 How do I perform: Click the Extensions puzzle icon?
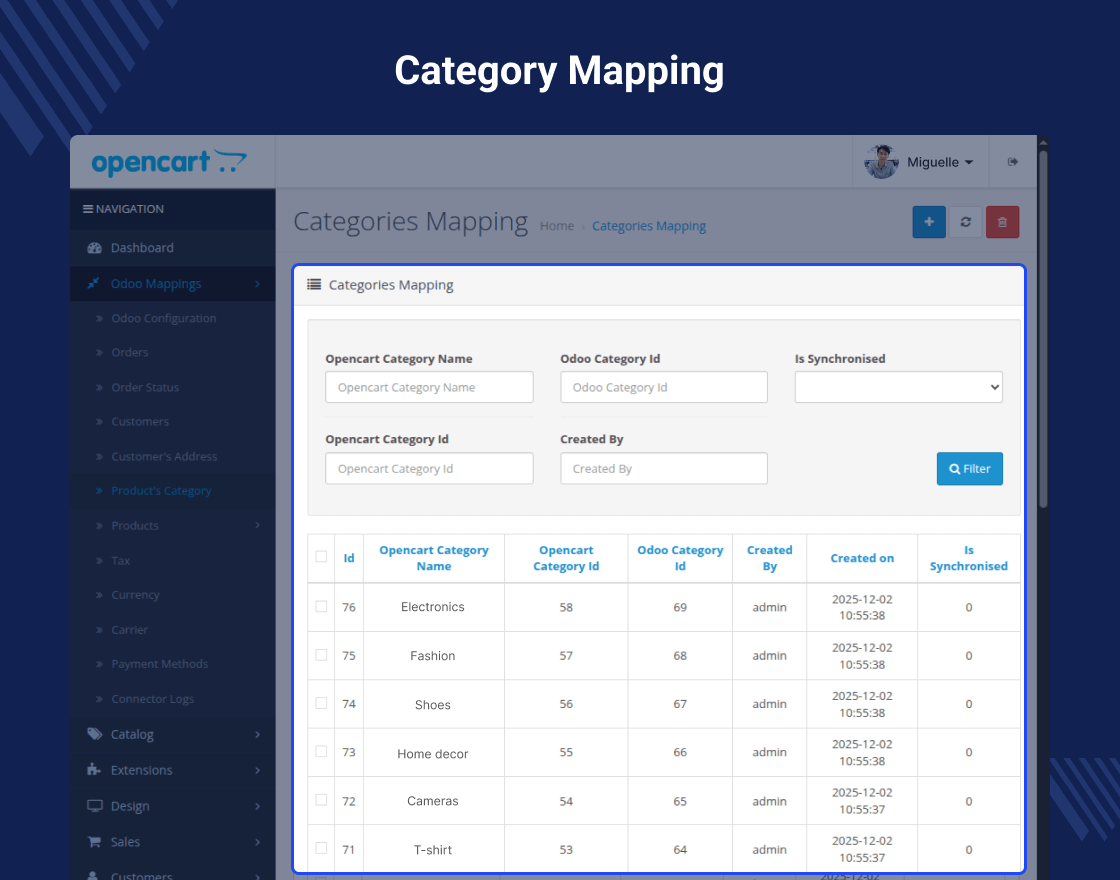pos(94,769)
